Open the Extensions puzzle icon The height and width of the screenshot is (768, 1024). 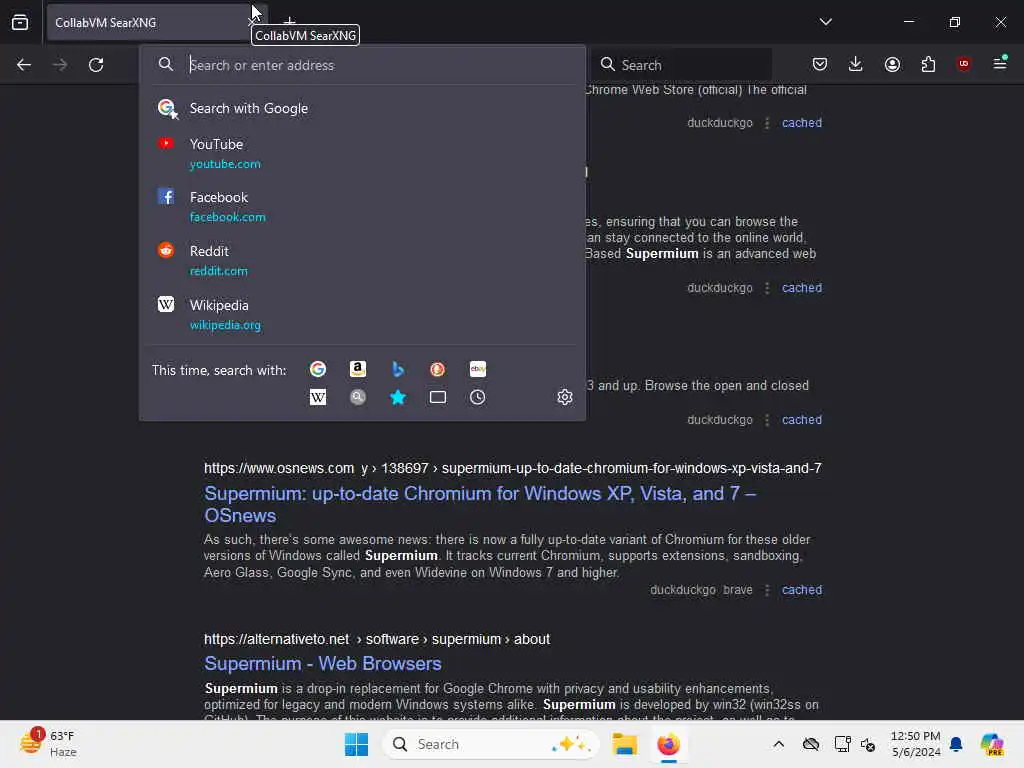928,64
